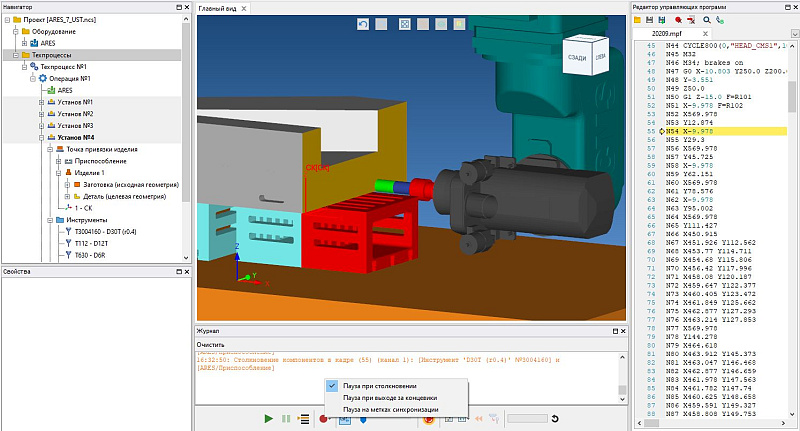800x431 pixels.
Task: Enable 'Пауза на метках синхронизации'
Action: [x=393, y=409]
